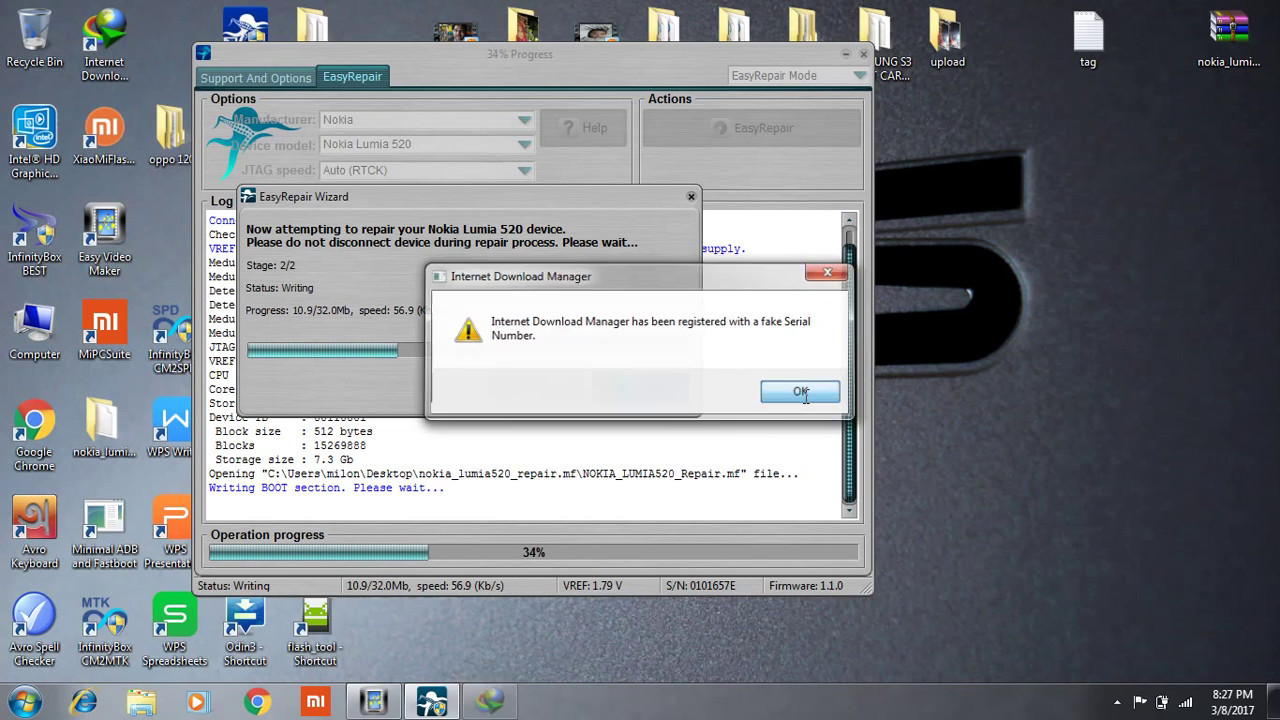Click the EasyRepair Wizard progress bar

coord(336,350)
